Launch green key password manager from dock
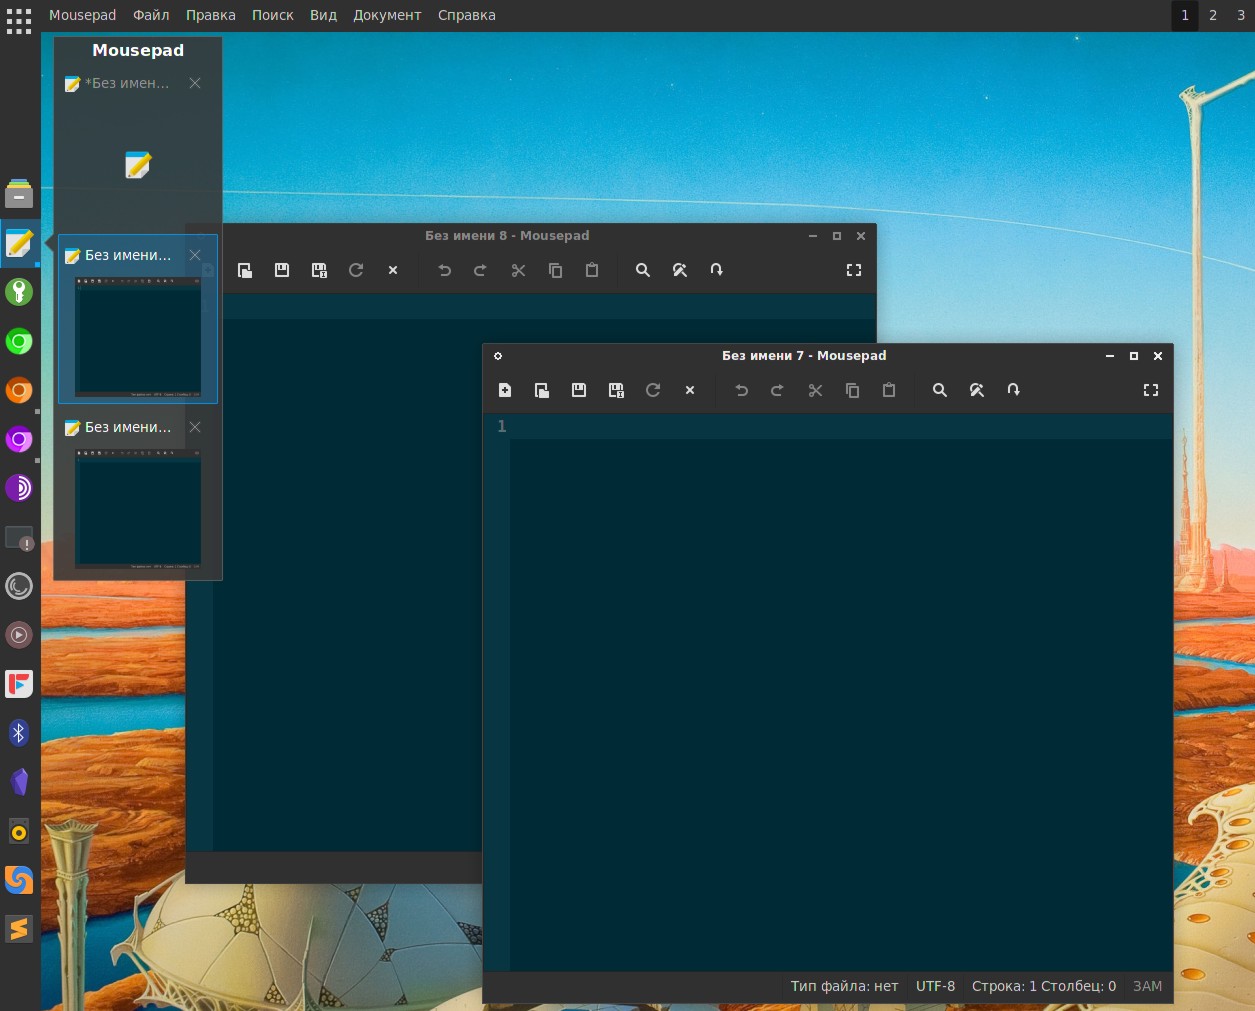Screen dimensions: 1255x1011 [x=19, y=292]
